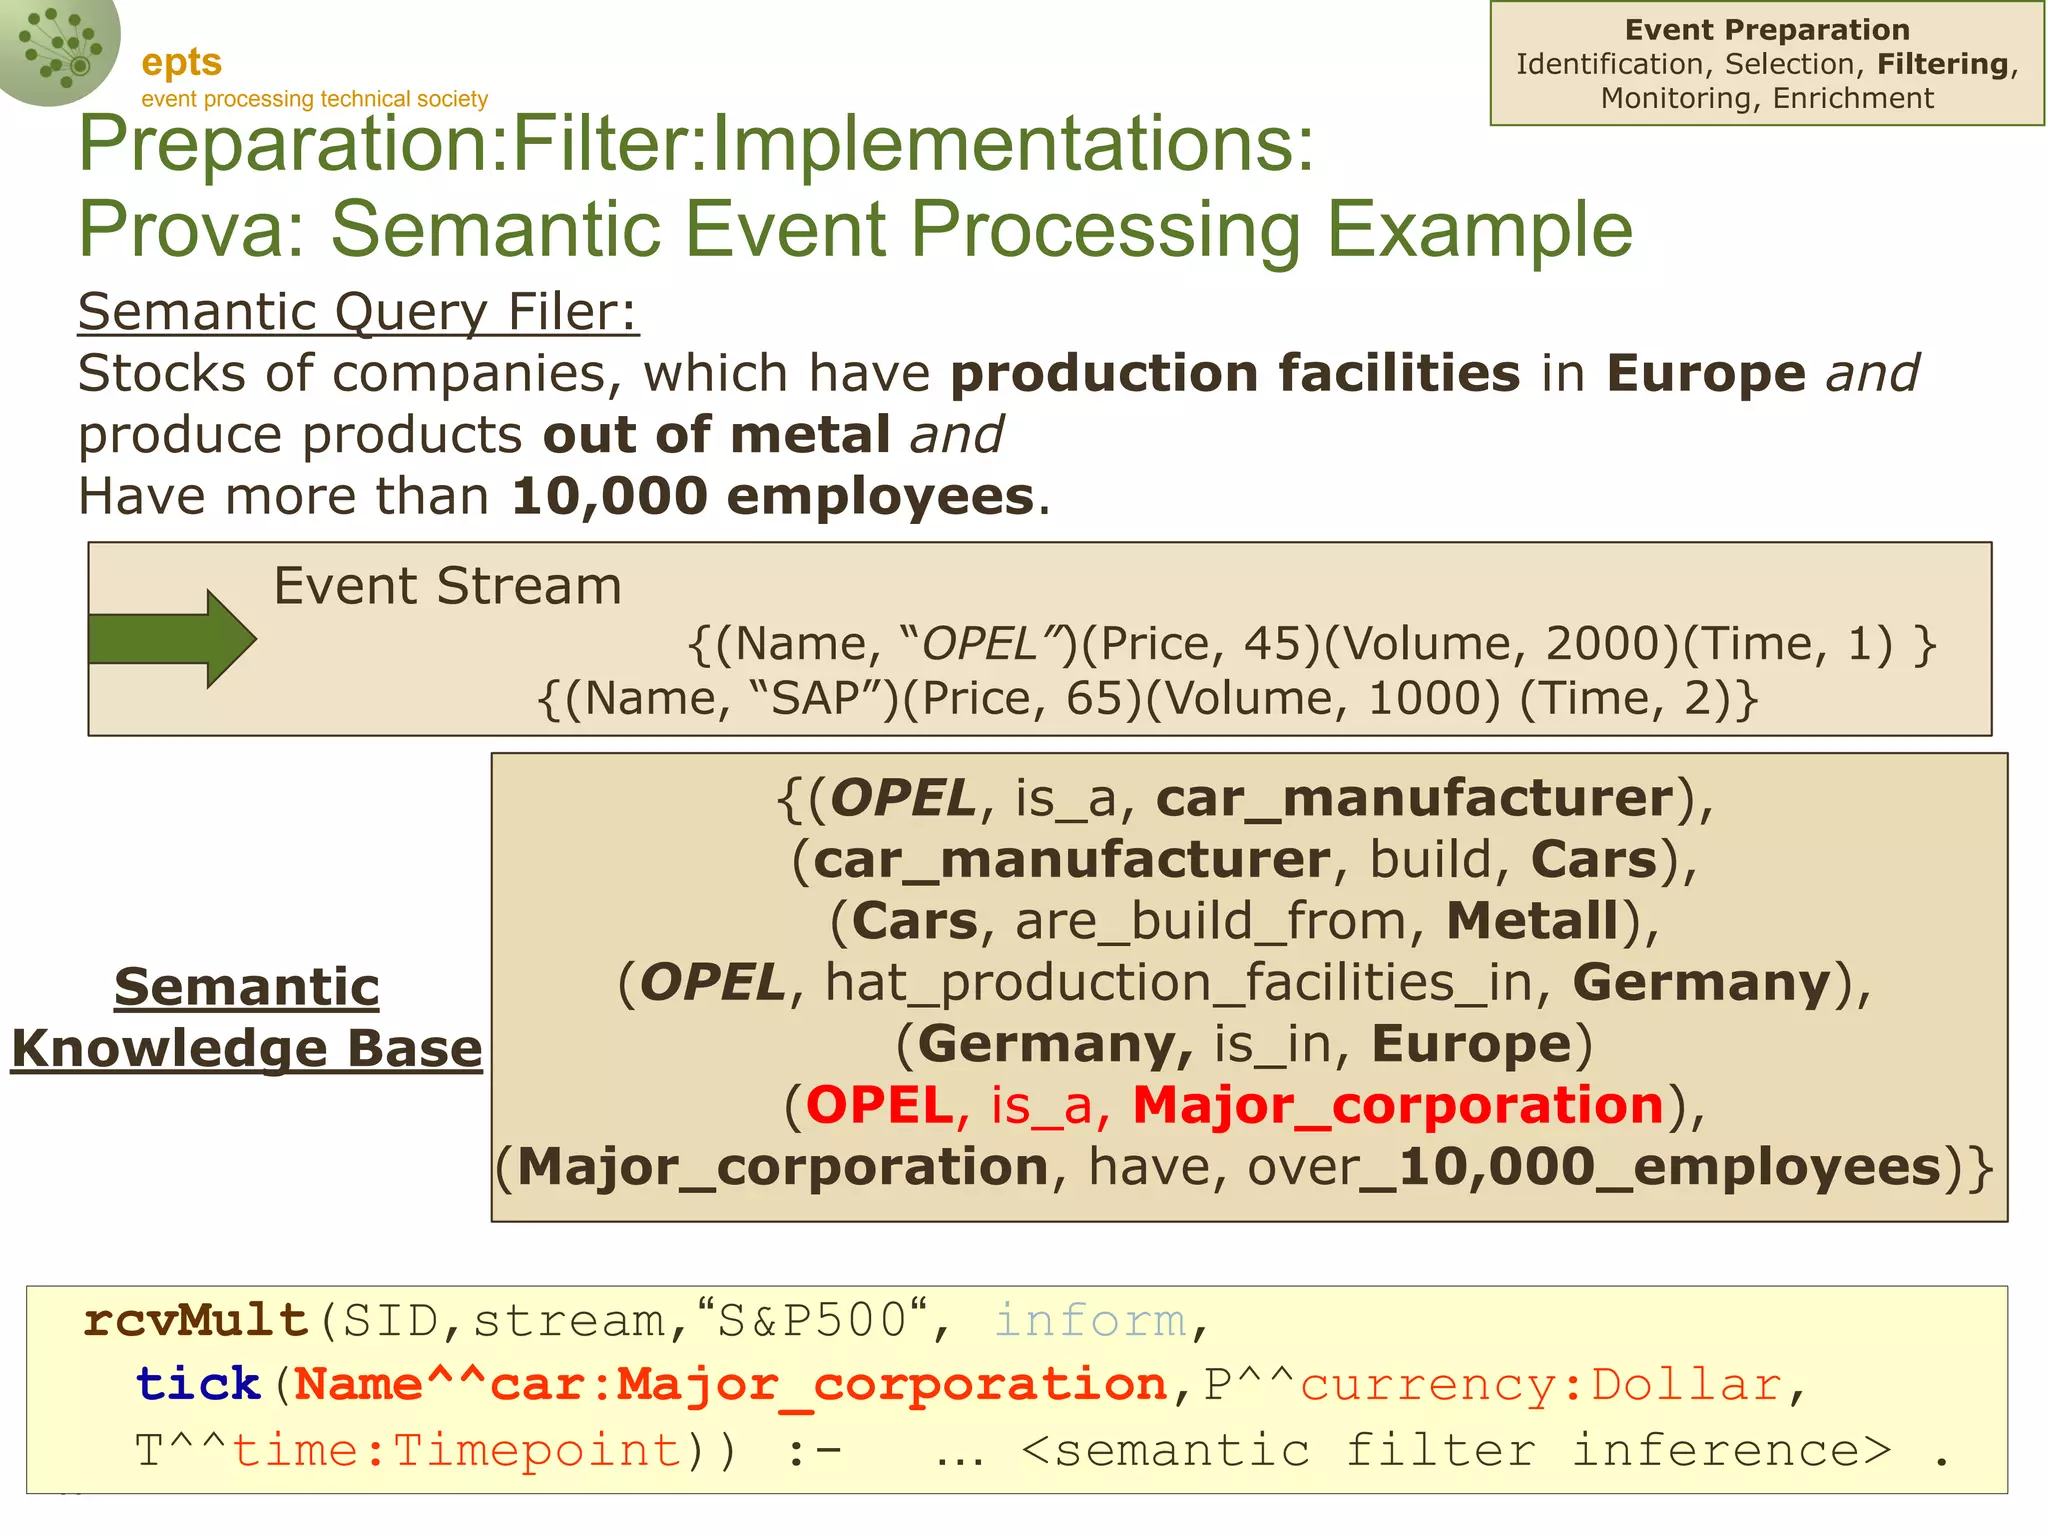Select the SAP event stream entry
2048x1536 pixels.
coord(1147,699)
